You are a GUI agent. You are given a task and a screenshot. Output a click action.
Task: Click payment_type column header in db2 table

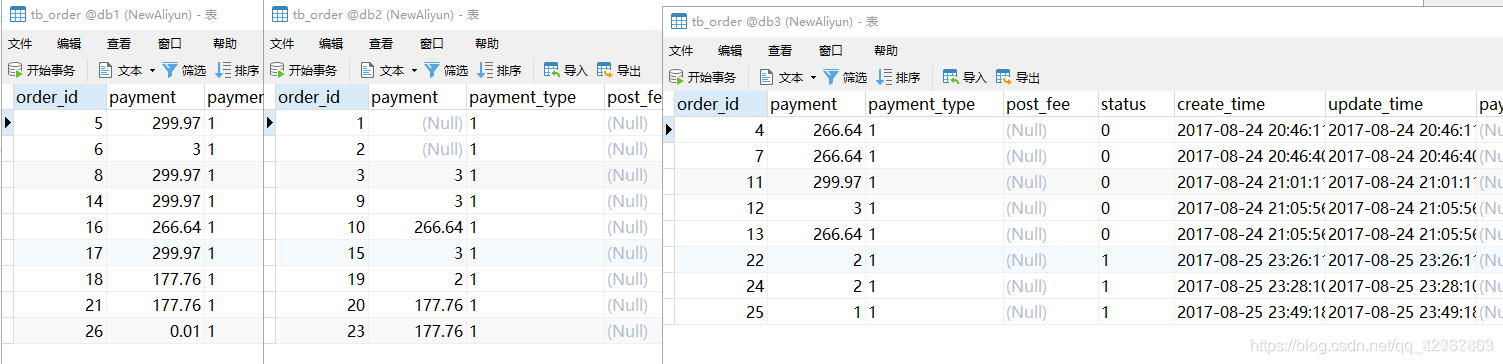tap(535, 97)
